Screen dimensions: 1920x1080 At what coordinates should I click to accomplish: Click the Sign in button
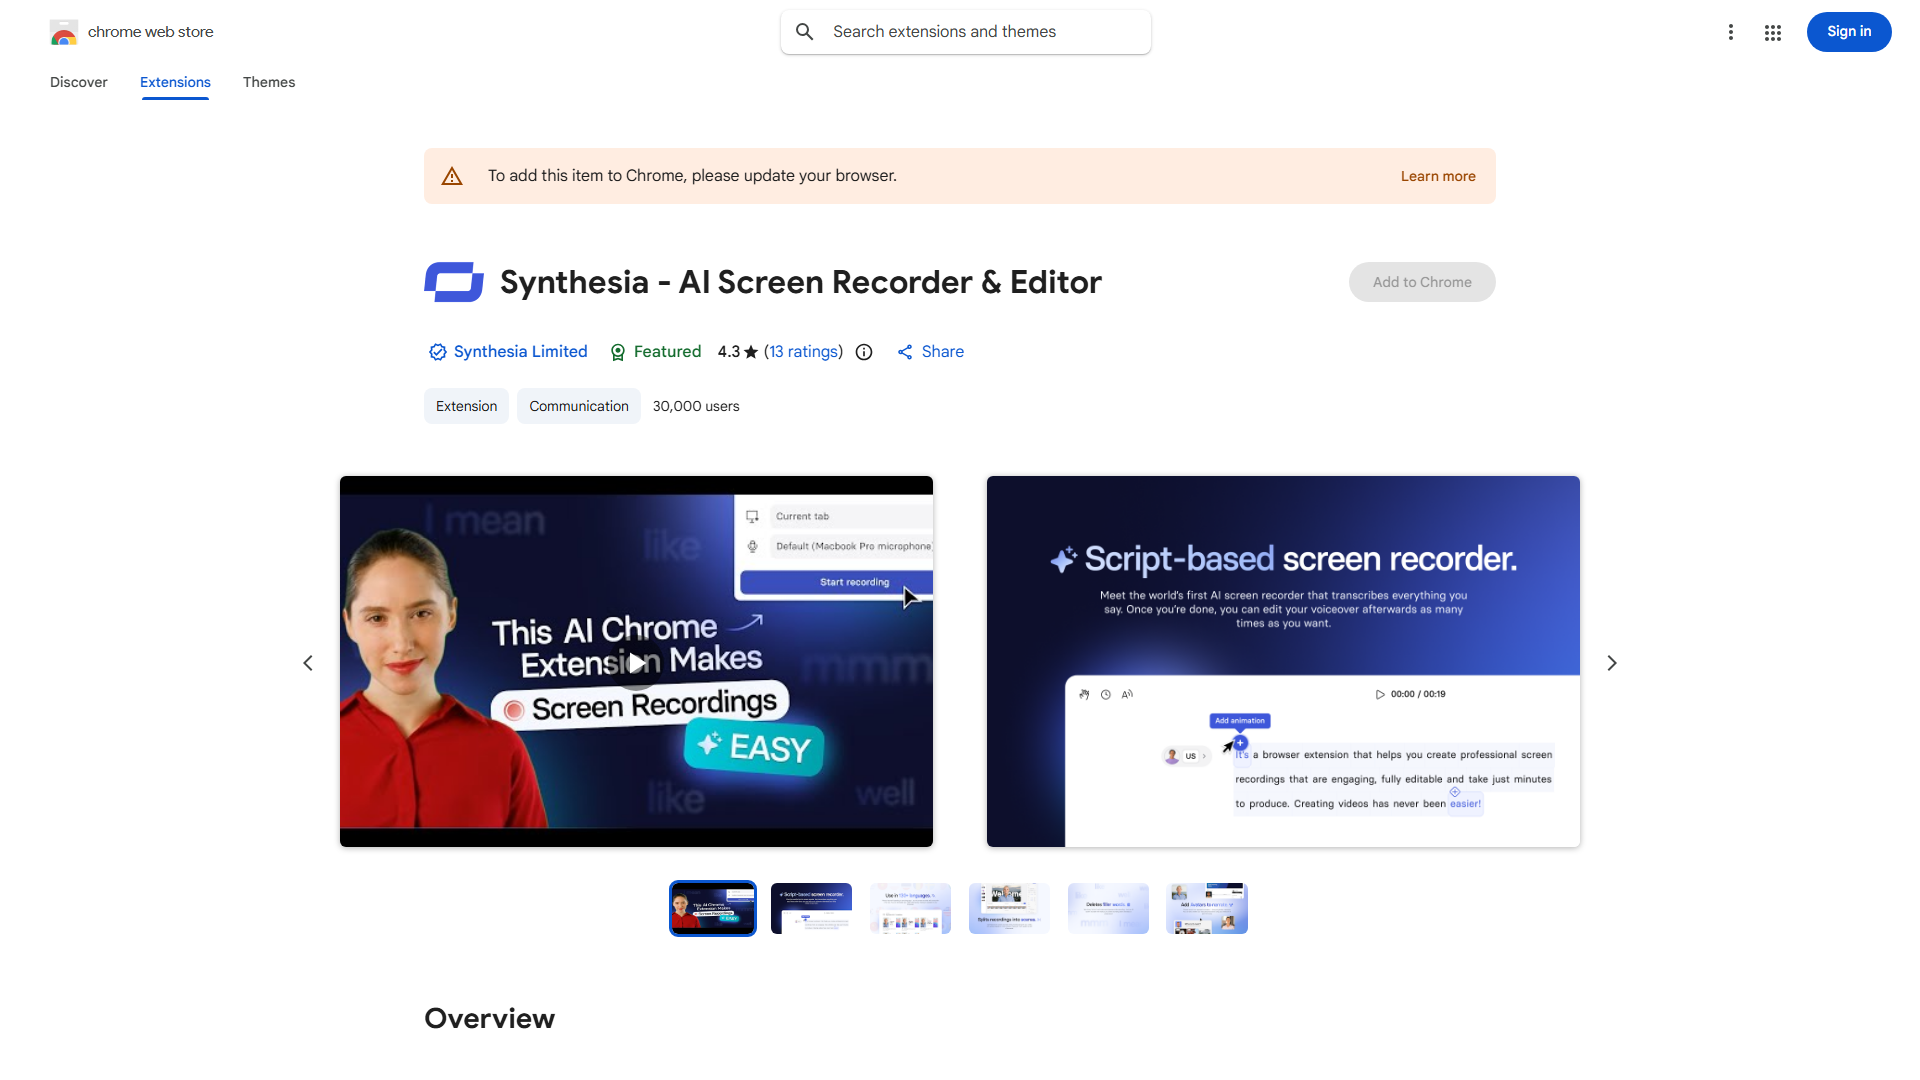pyautogui.click(x=1848, y=31)
